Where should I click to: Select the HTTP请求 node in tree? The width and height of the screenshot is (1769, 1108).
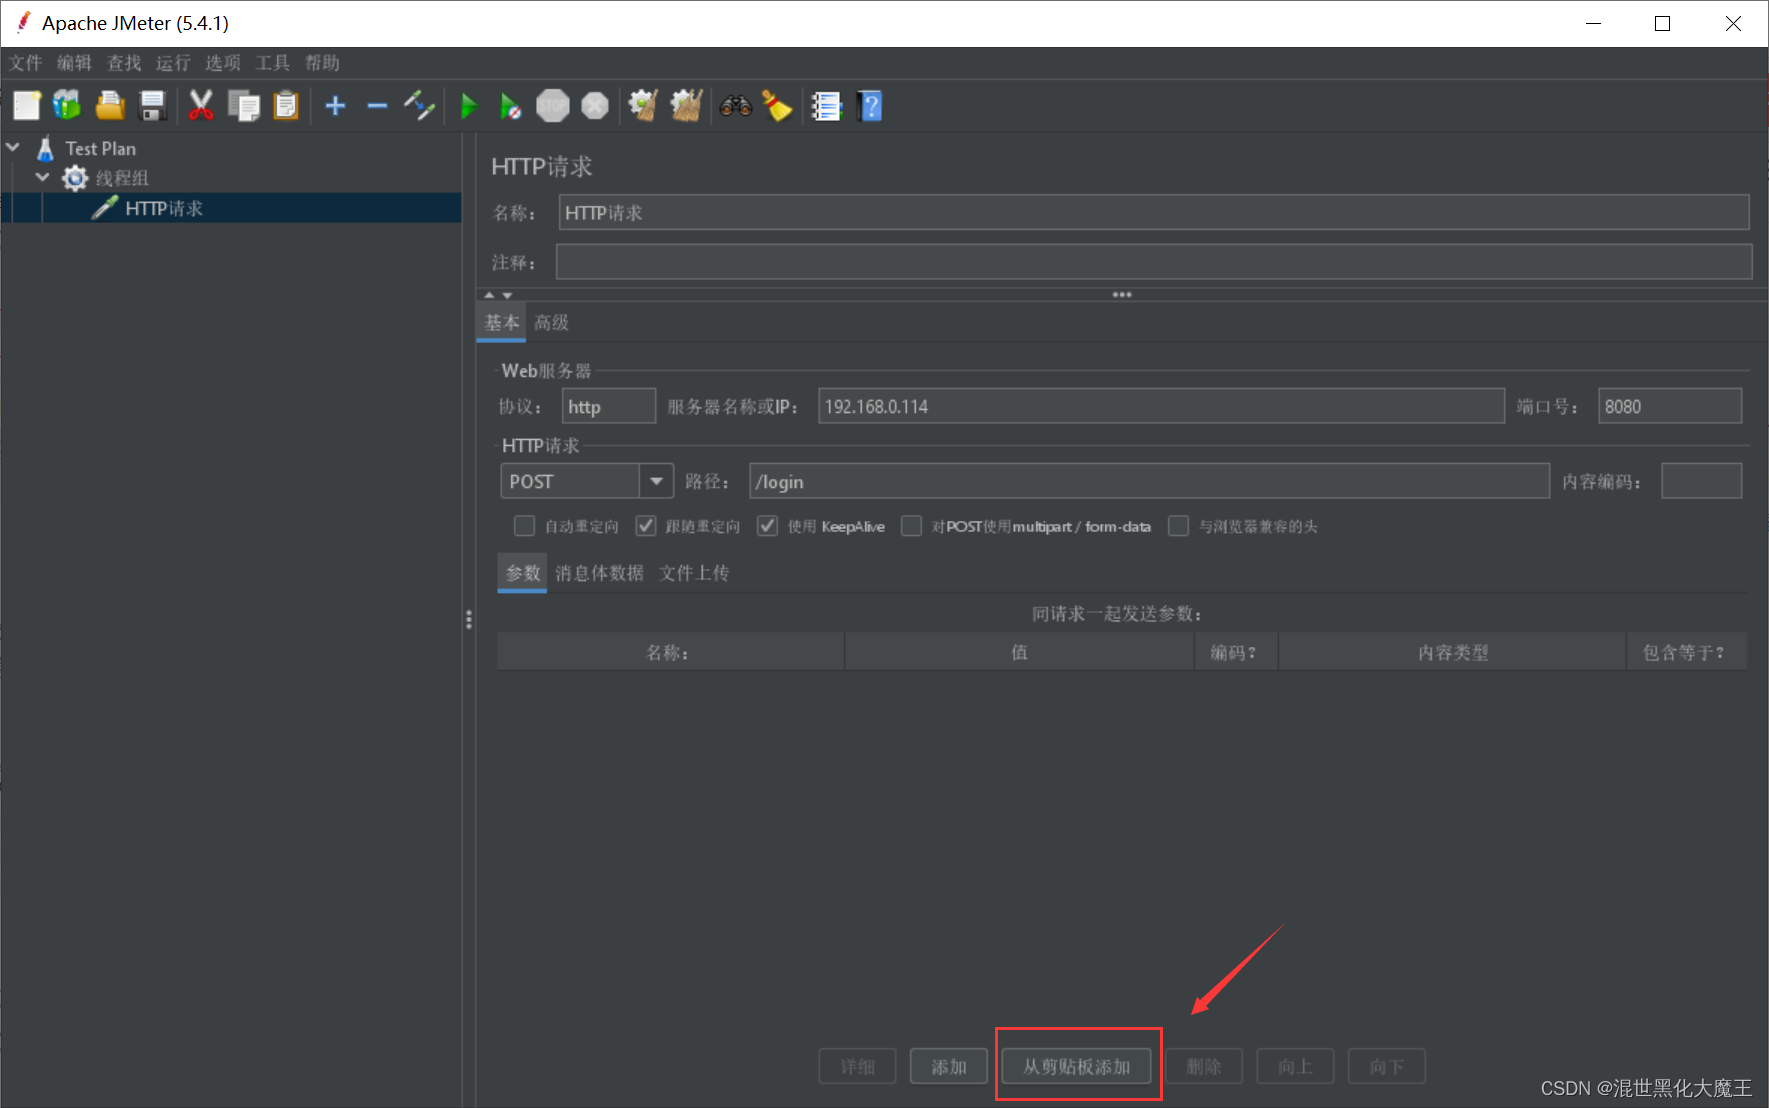pyautogui.click(x=164, y=208)
